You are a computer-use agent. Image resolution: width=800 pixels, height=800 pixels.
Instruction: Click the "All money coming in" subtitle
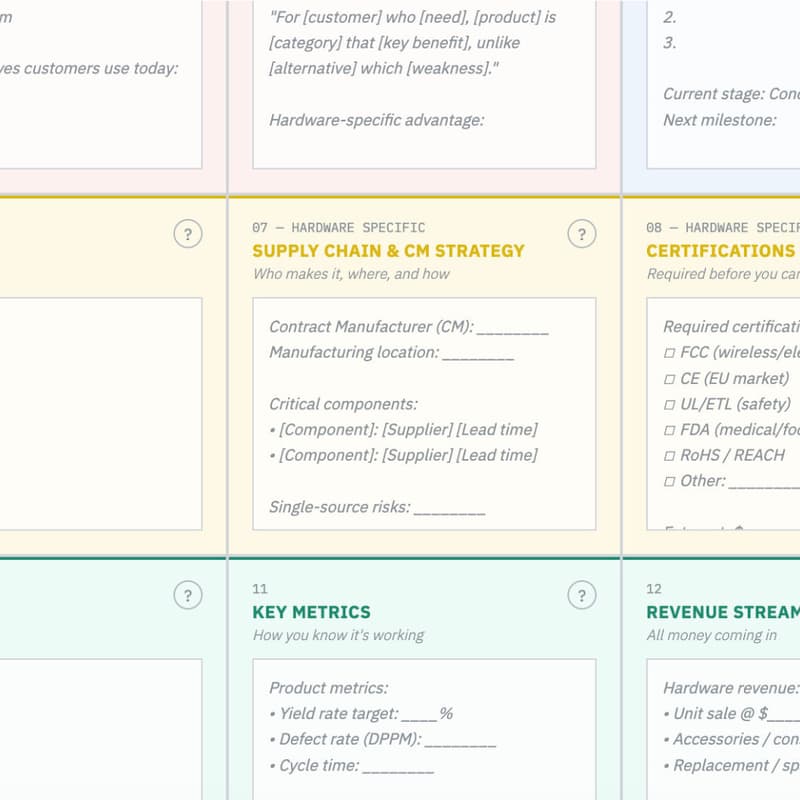tap(711, 635)
